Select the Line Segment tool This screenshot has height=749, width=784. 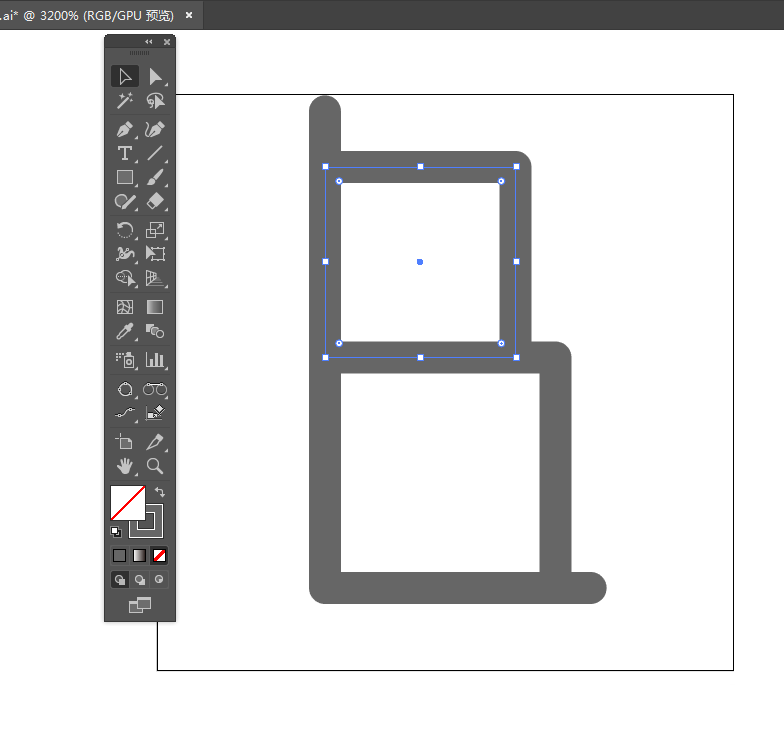[155, 153]
